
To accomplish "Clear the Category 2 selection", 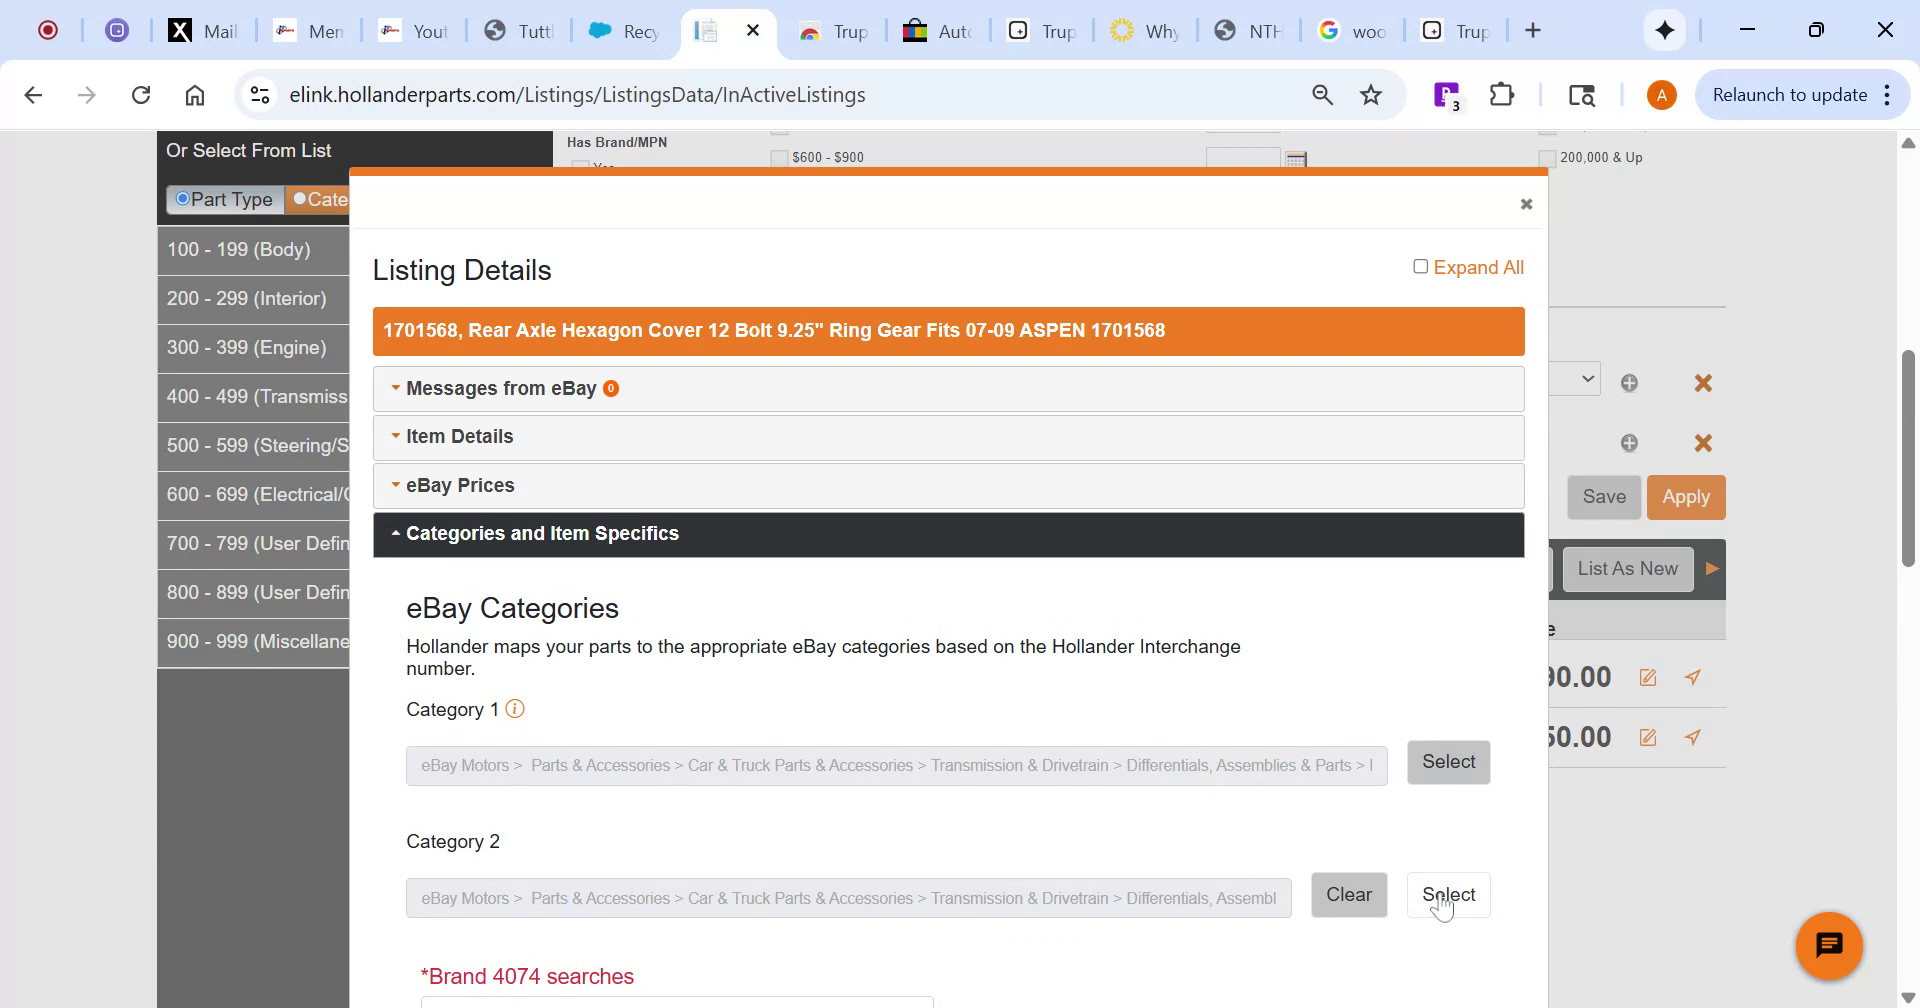I will [x=1349, y=894].
